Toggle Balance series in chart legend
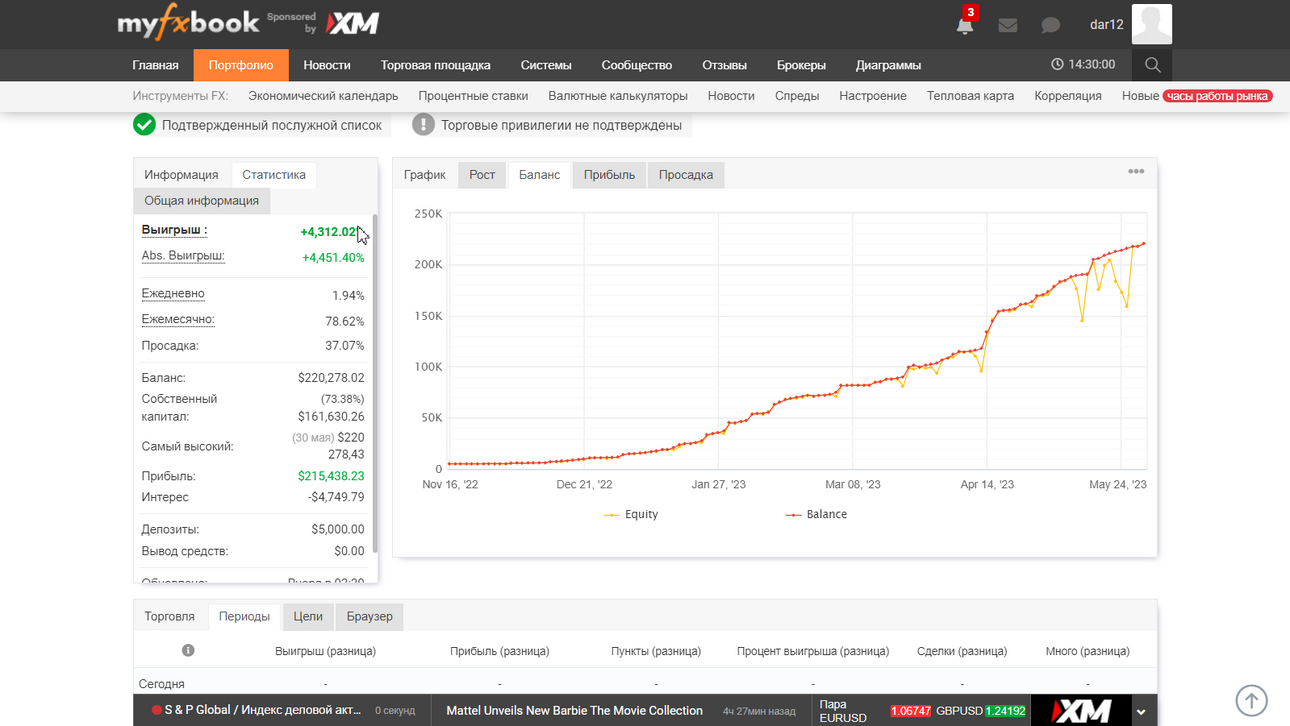The width and height of the screenshot is (1290, 726). (816, 514)
